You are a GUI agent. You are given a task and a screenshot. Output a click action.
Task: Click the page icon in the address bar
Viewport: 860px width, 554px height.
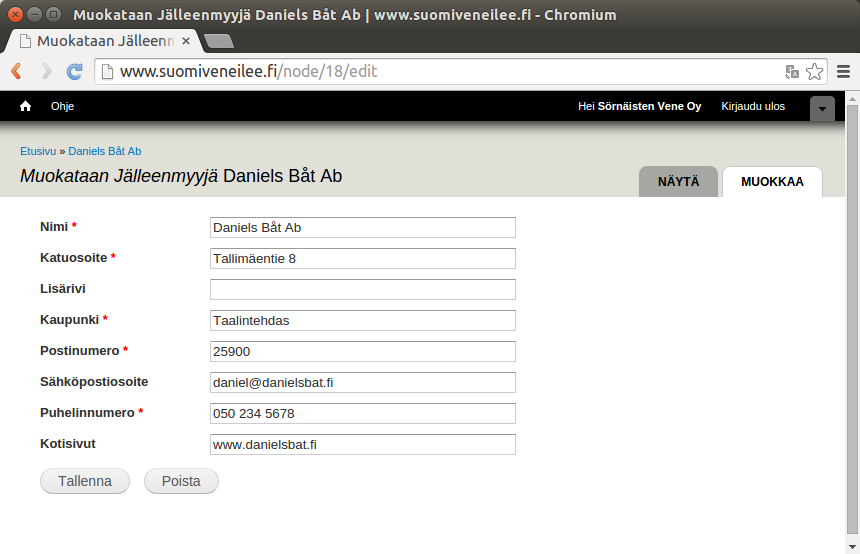pos(108,71)
